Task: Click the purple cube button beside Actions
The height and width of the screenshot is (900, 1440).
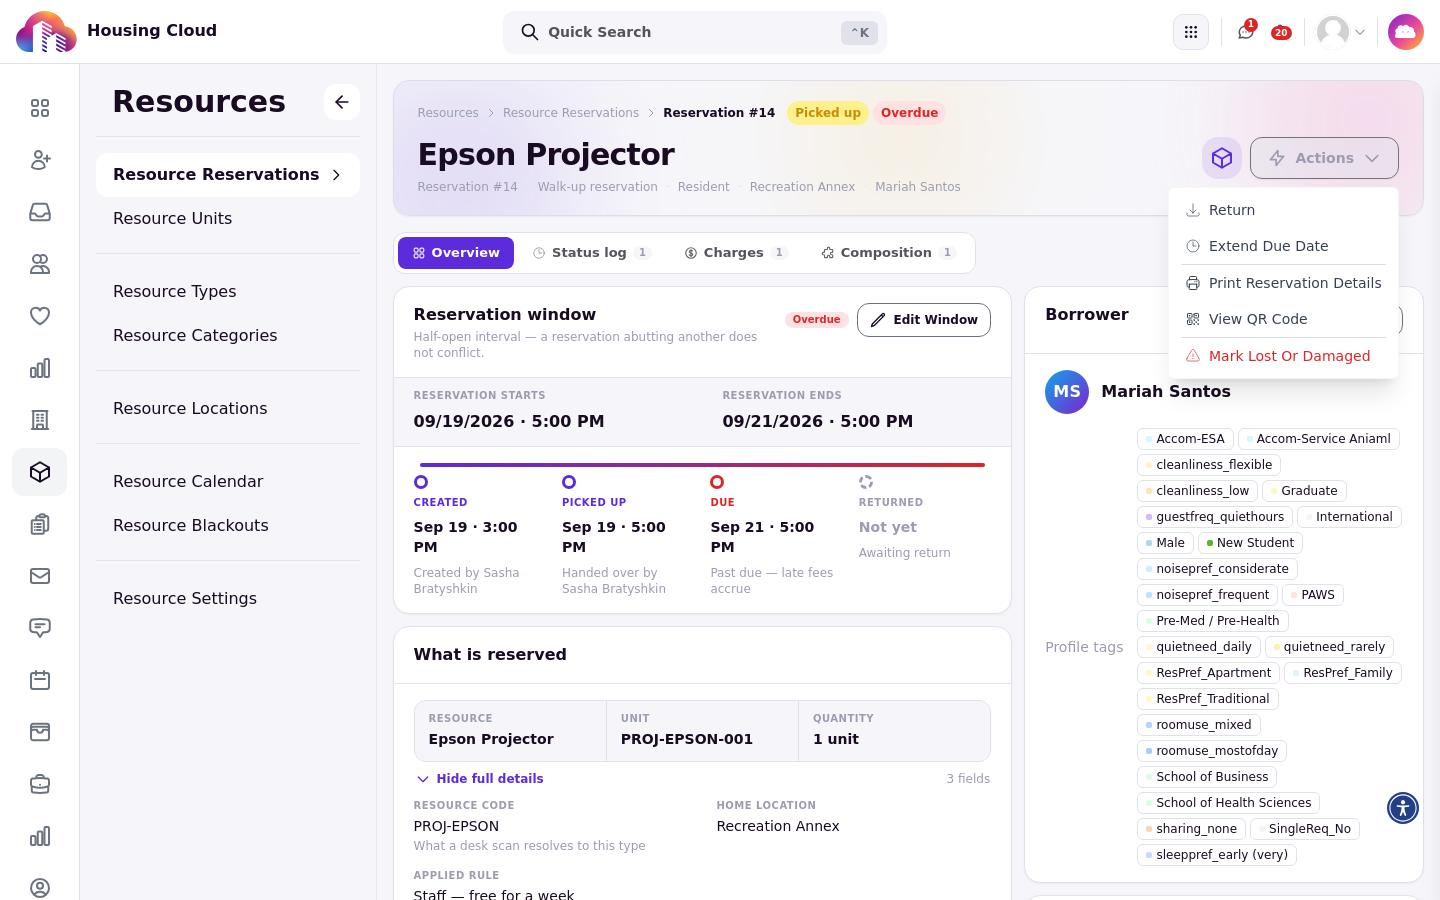Action: pyautogui.click(x=1222, y=158)
